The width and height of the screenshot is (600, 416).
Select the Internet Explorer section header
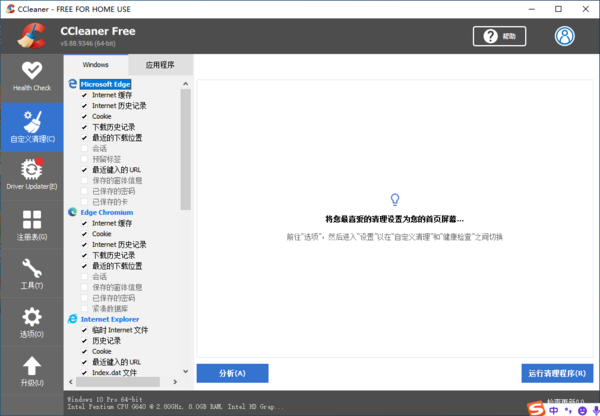(x=110, y=319)
